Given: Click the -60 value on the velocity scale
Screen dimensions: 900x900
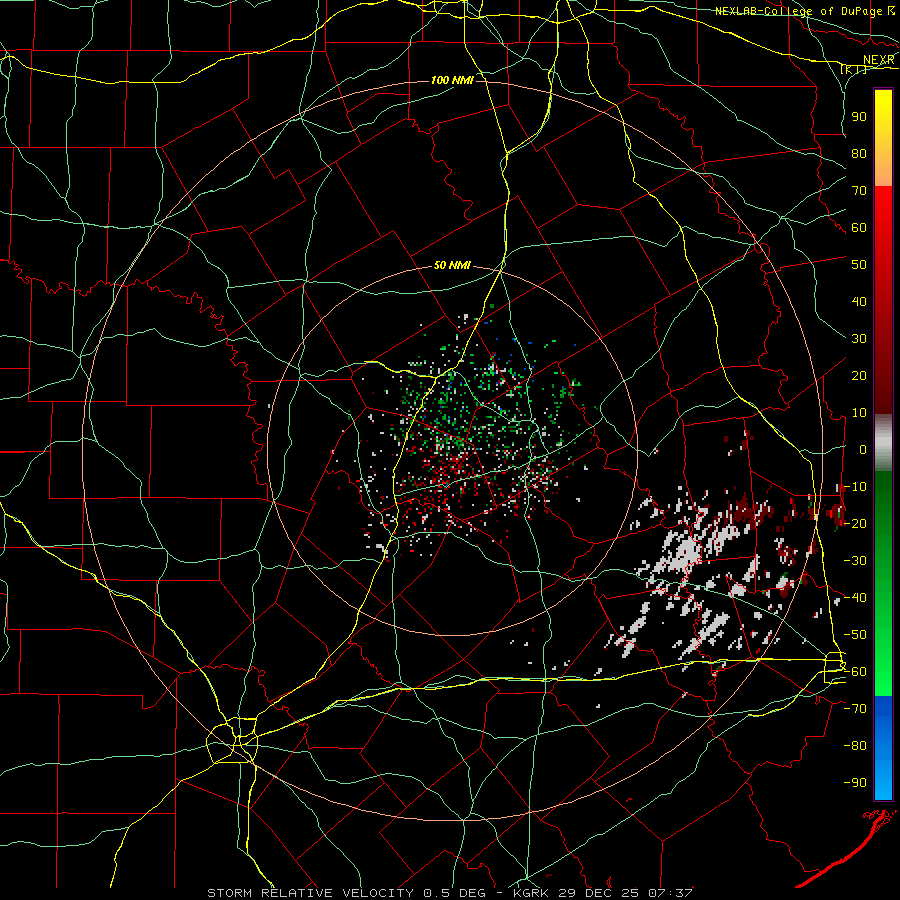Looking at the screenshot, I should (855, 672).
